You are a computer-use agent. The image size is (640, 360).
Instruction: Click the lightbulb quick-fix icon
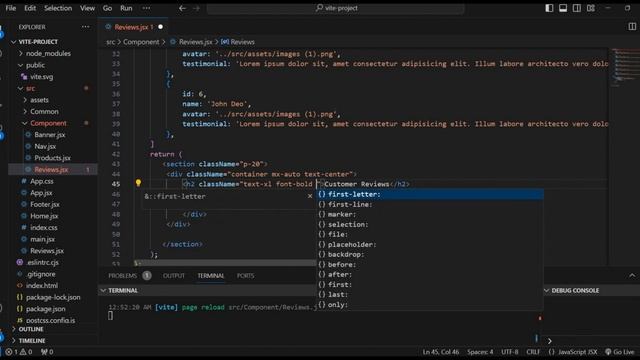138,183
